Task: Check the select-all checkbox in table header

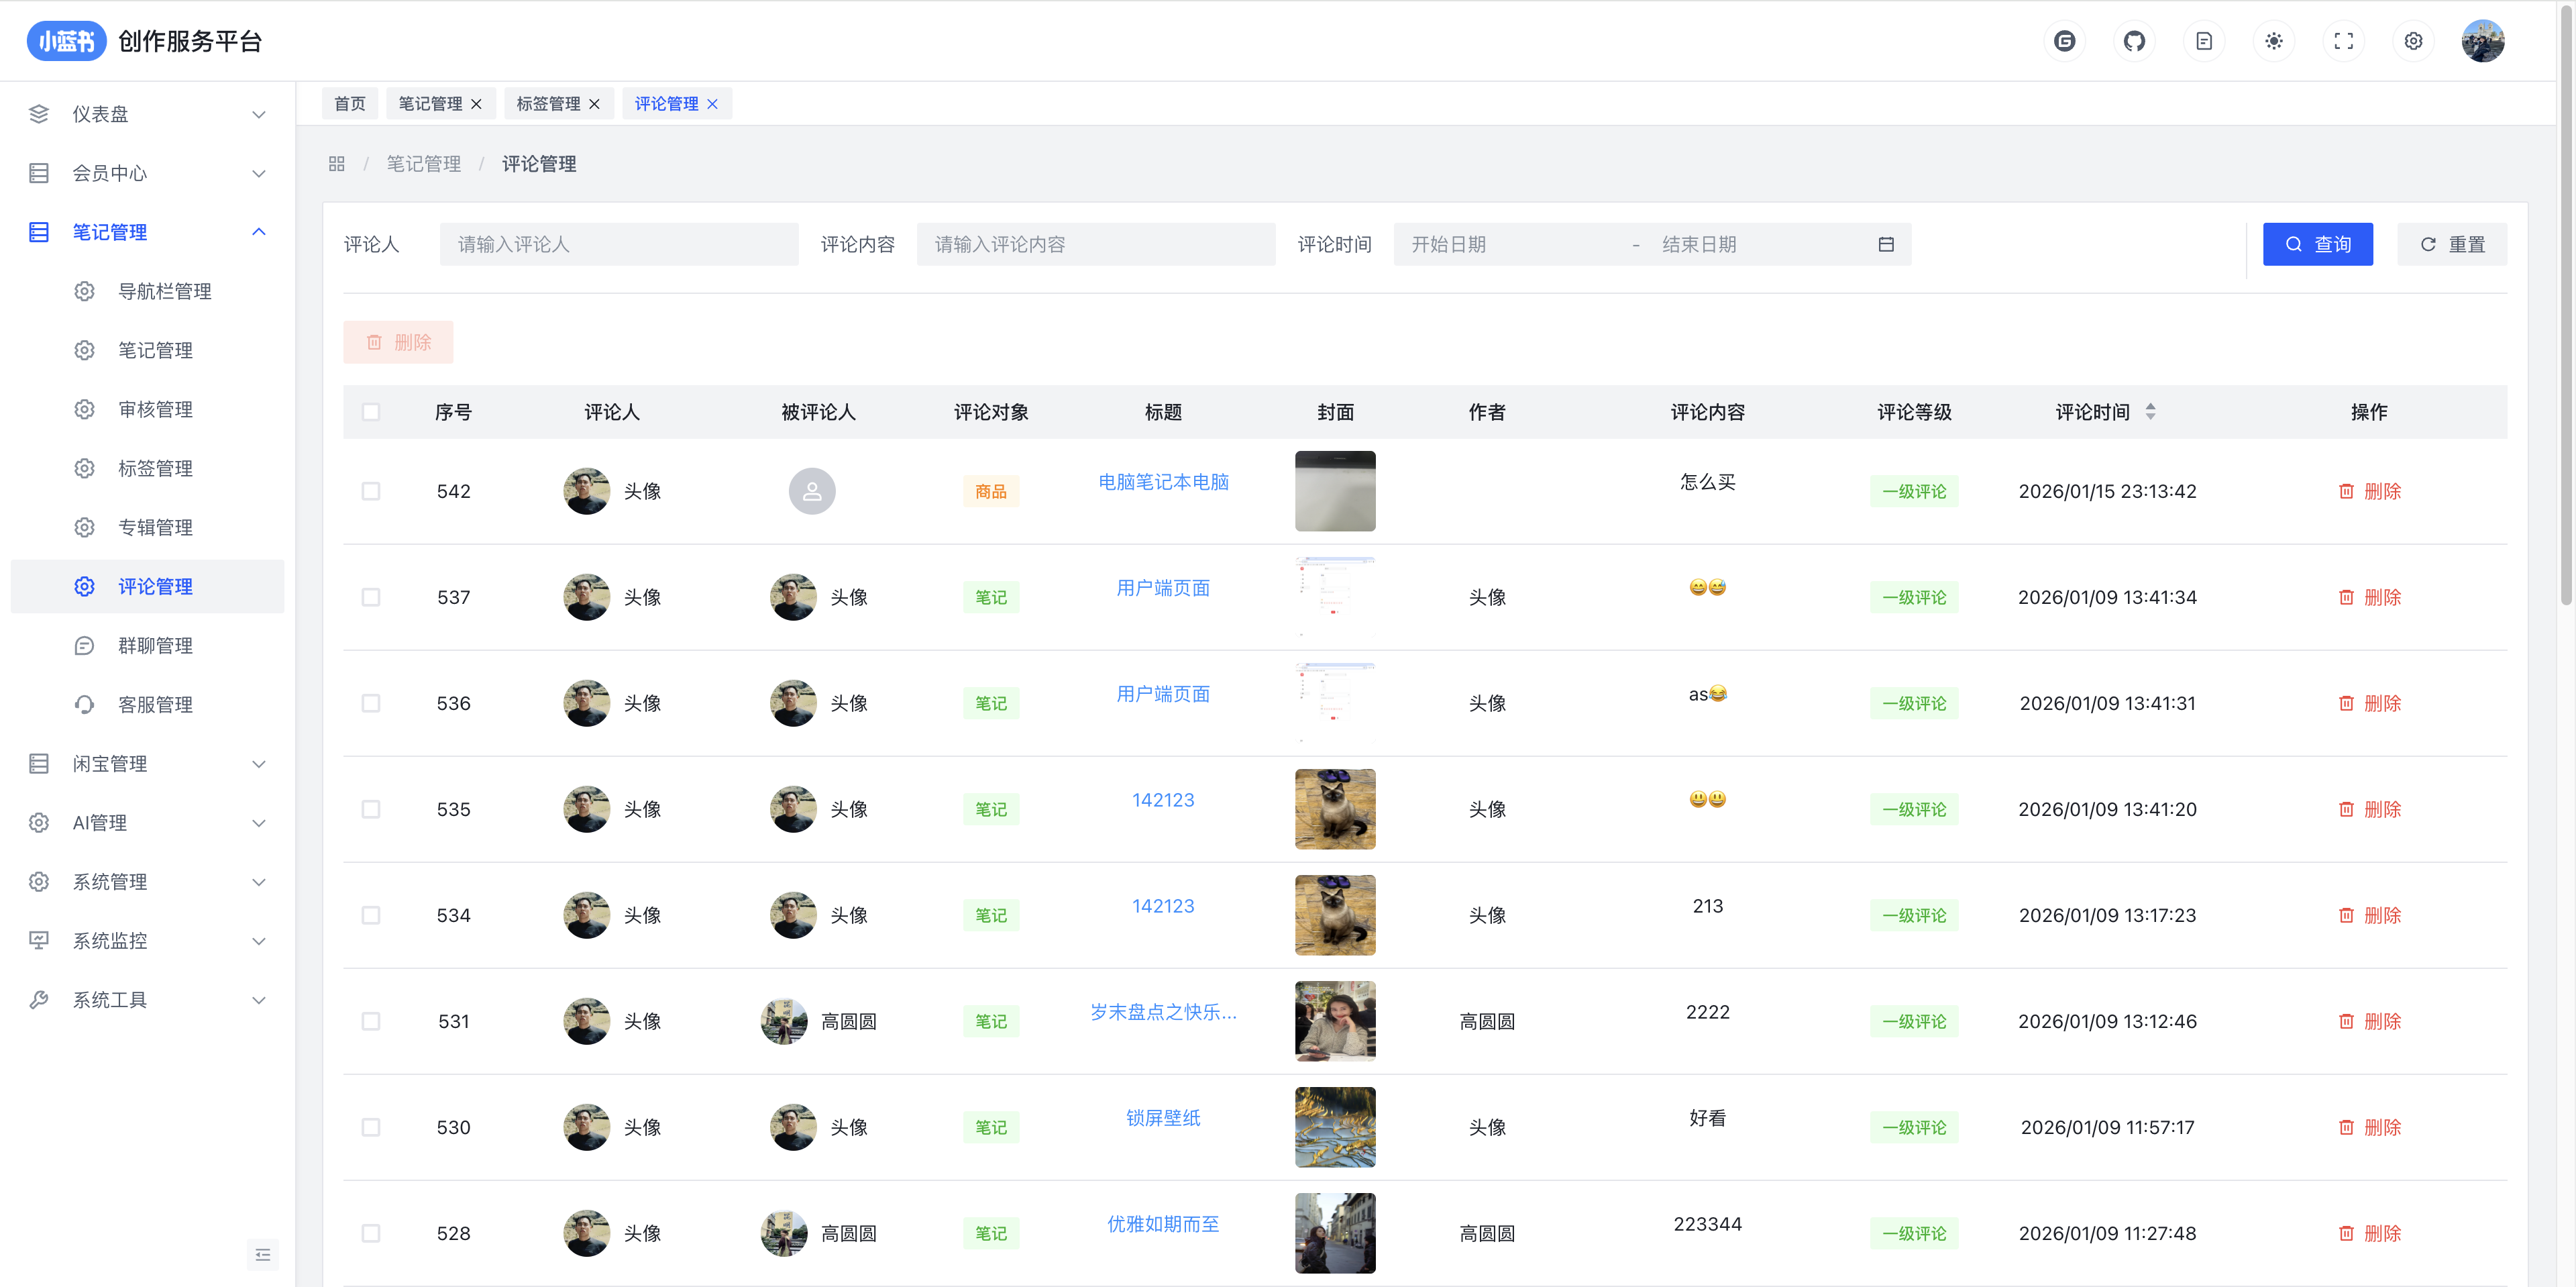Action: 371,412
